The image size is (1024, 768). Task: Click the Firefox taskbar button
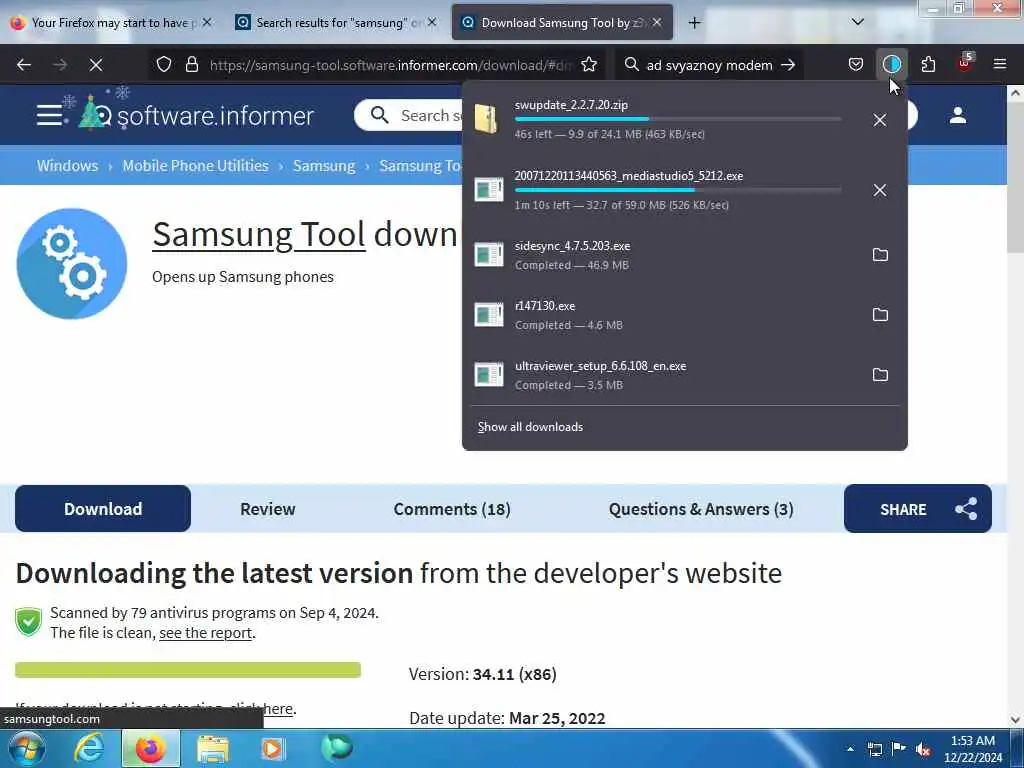[x=150, y=748]
